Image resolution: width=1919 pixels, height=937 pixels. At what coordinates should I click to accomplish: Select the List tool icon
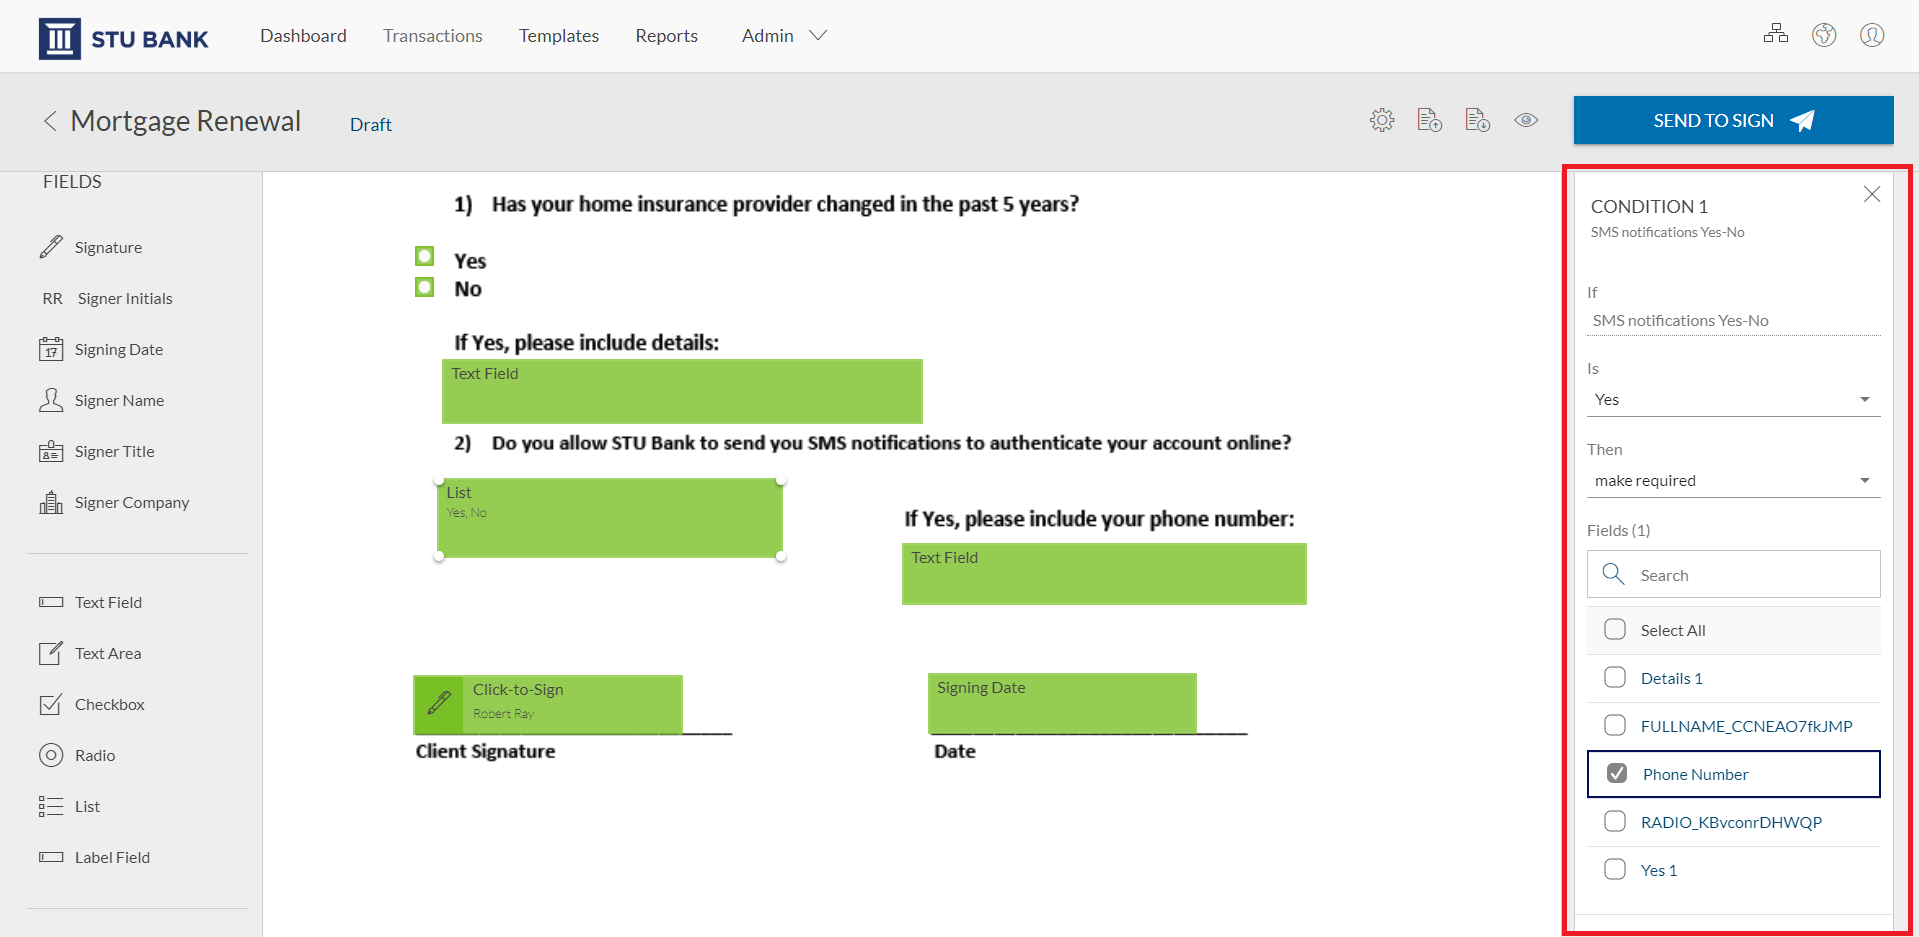point(51,806)
